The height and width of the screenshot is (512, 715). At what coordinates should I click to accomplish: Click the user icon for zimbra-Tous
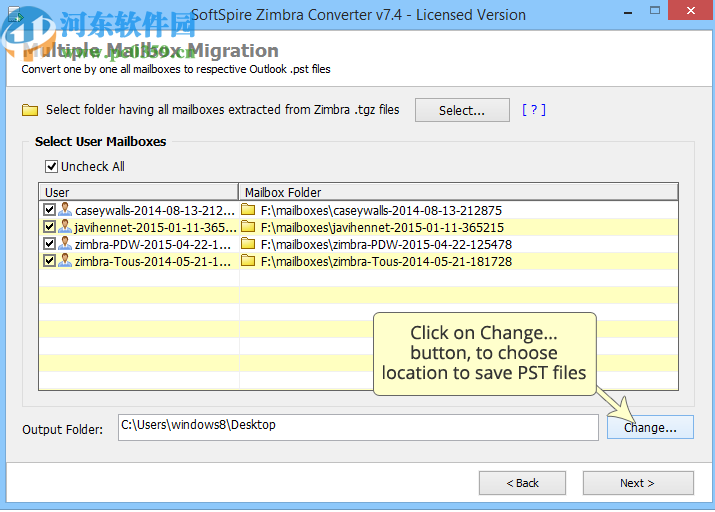click(x=65, y=261)
